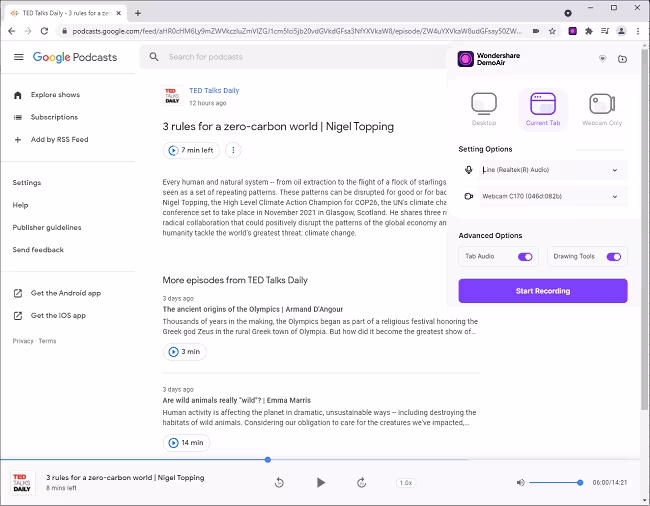Rewind 10 seconds in player
The height and width of the screenshot is (506, 650).
click(x=279, y=483)
